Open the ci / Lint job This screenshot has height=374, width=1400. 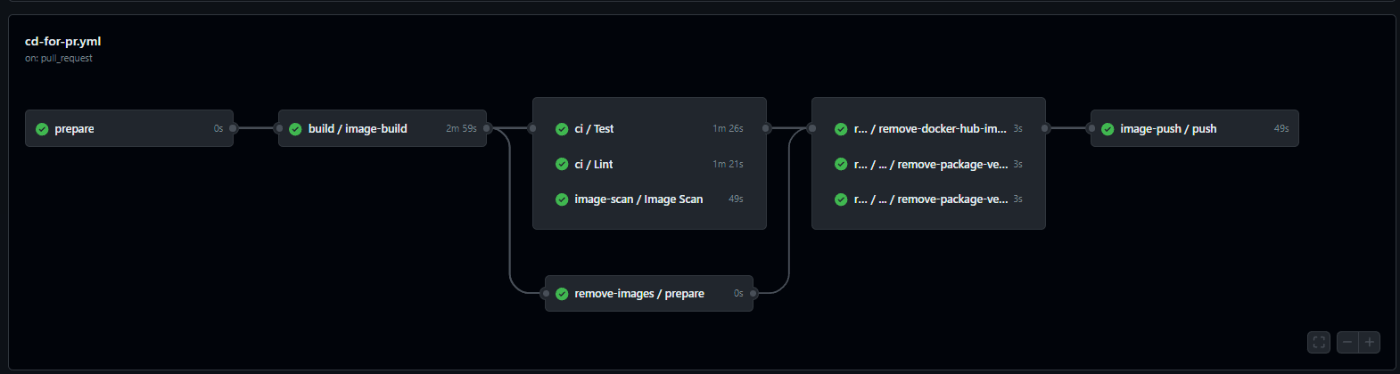(649, 164)
